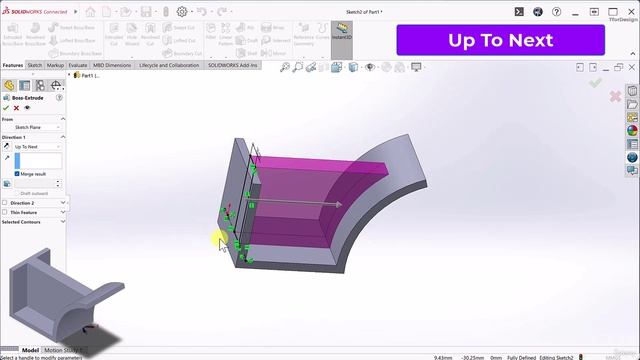The height and width of the screenshot is (360, 640).
Task: Open View Settings monitor icon
Action: 416,67
